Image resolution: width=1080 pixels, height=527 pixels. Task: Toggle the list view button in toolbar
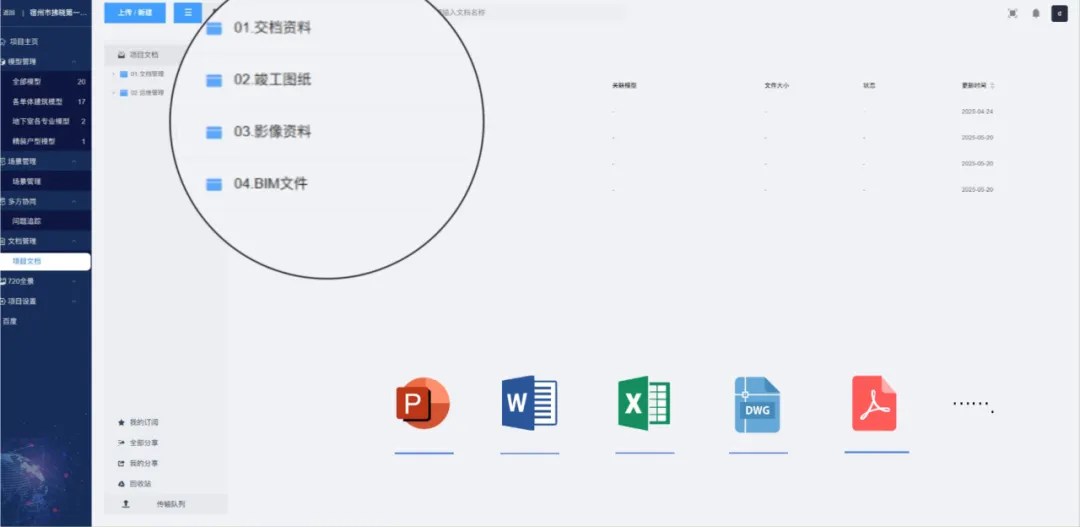pos(187,12)
